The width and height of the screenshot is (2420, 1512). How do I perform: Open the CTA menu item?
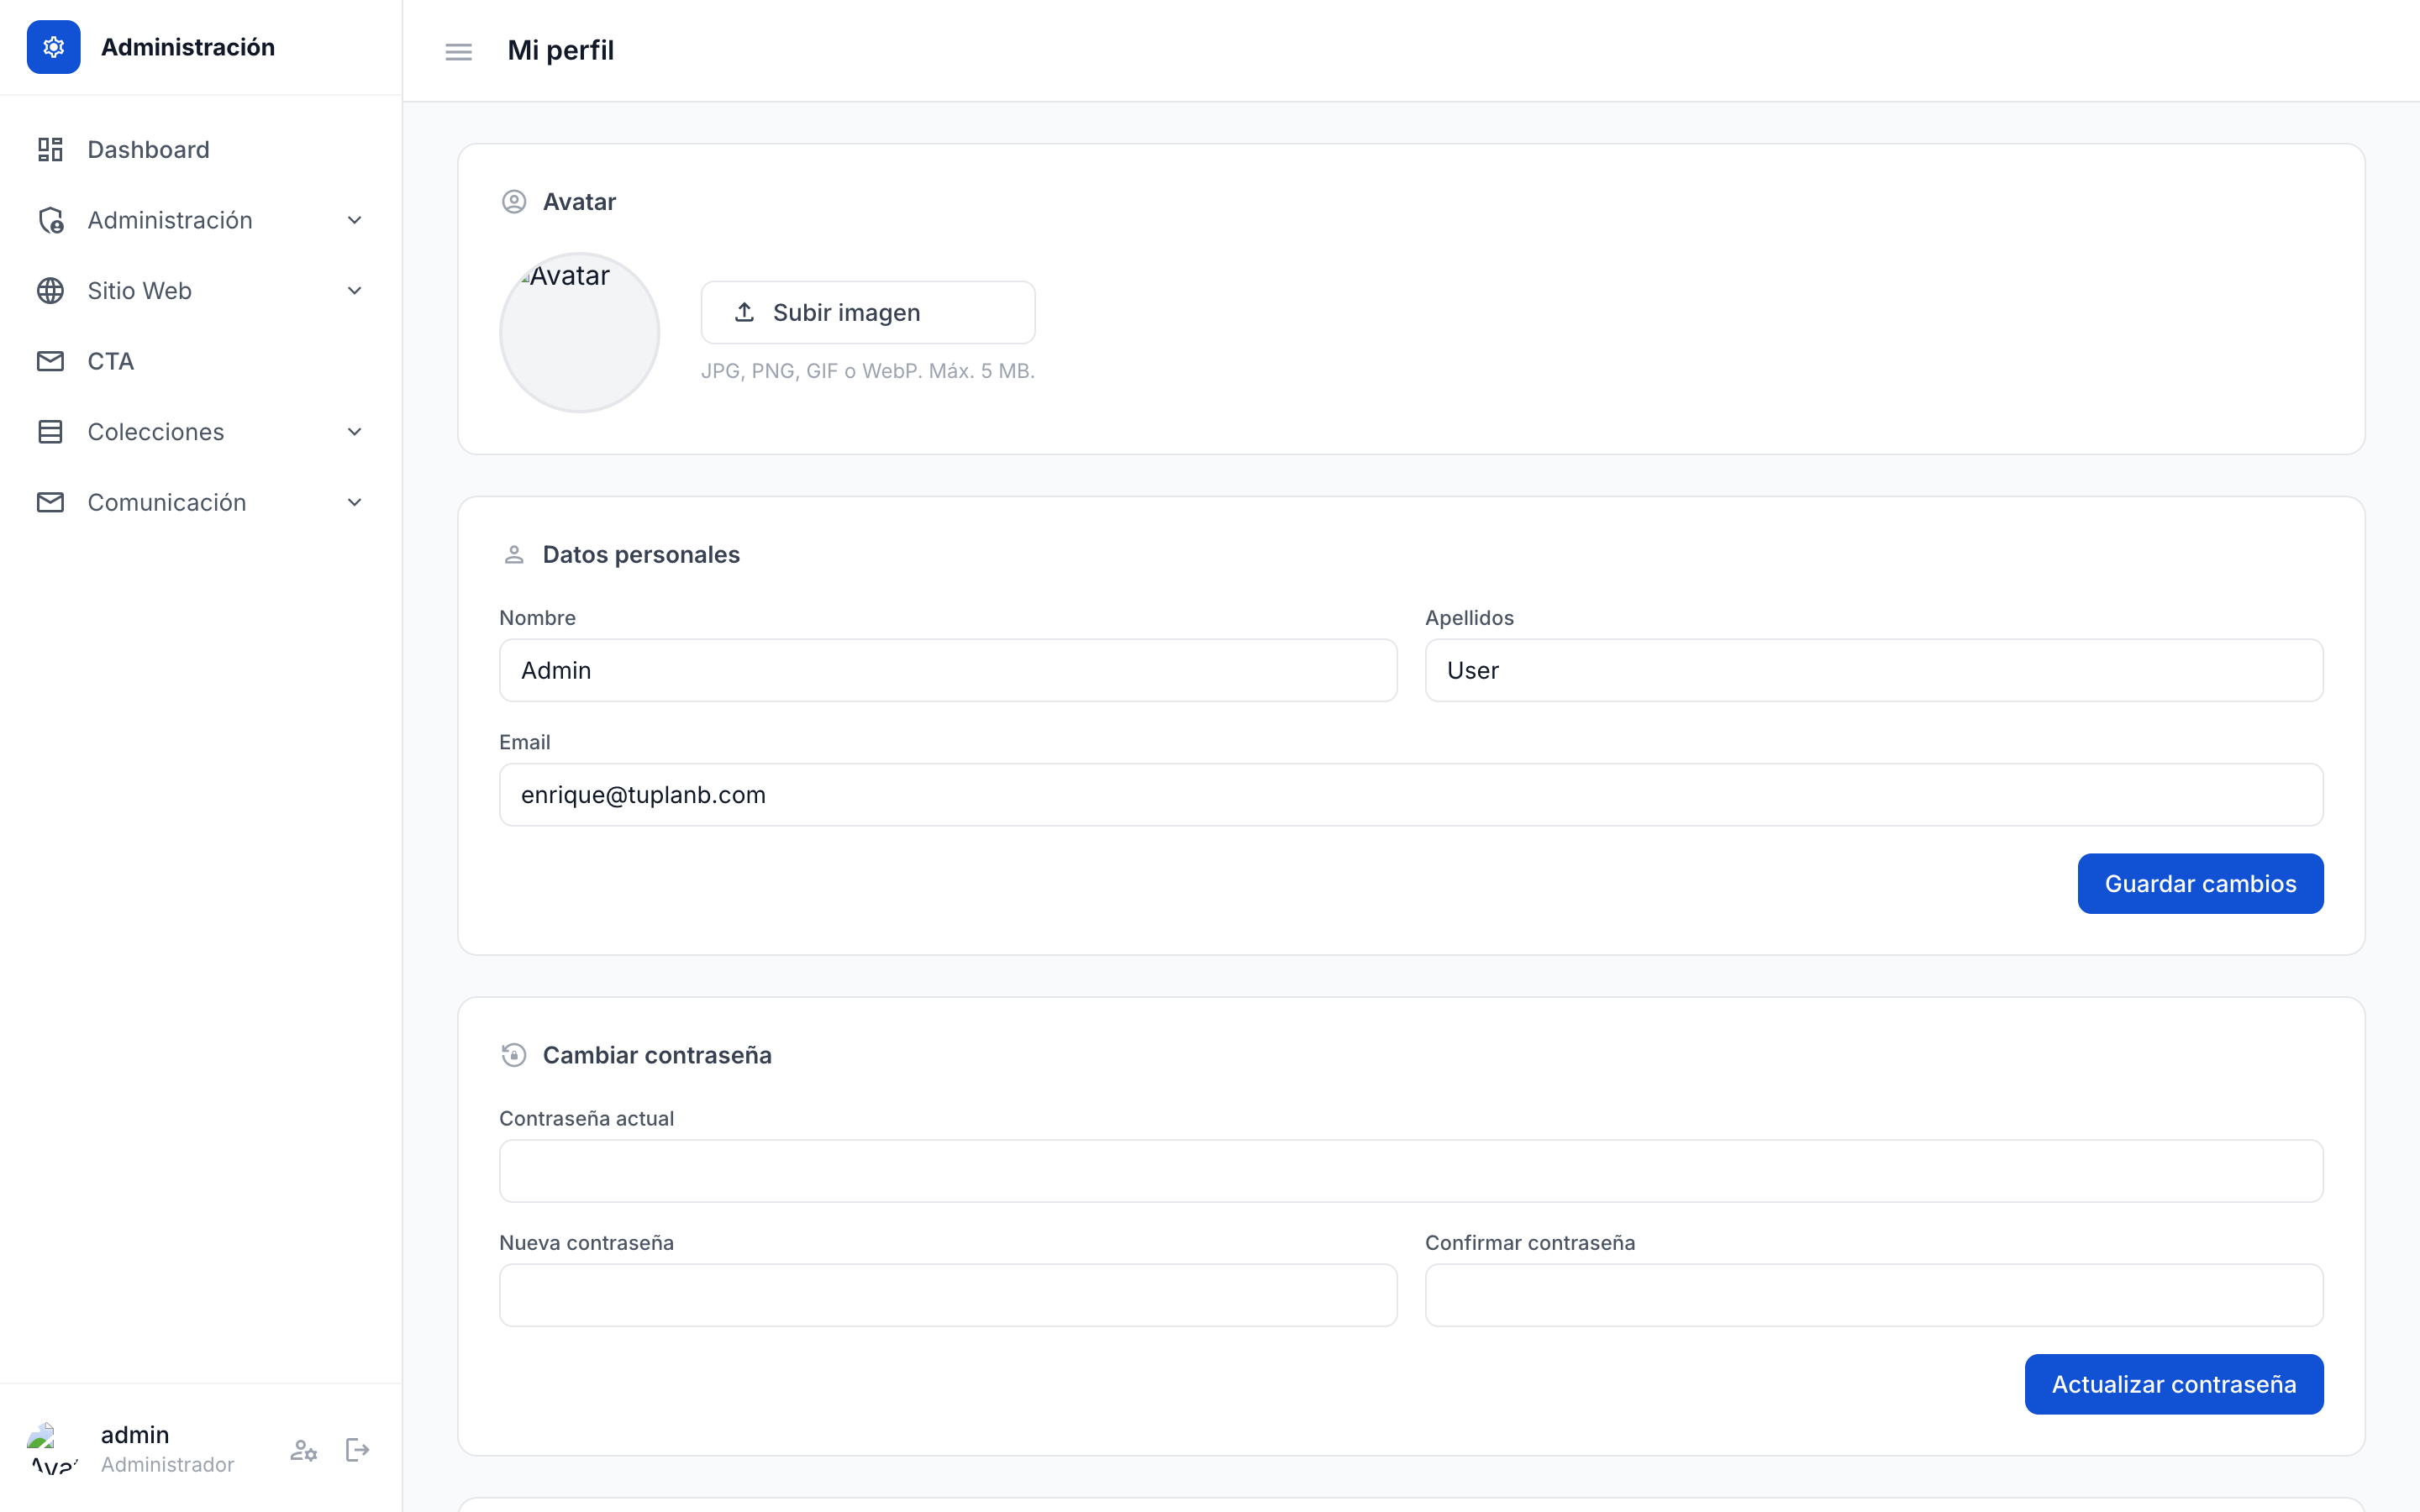201,361
